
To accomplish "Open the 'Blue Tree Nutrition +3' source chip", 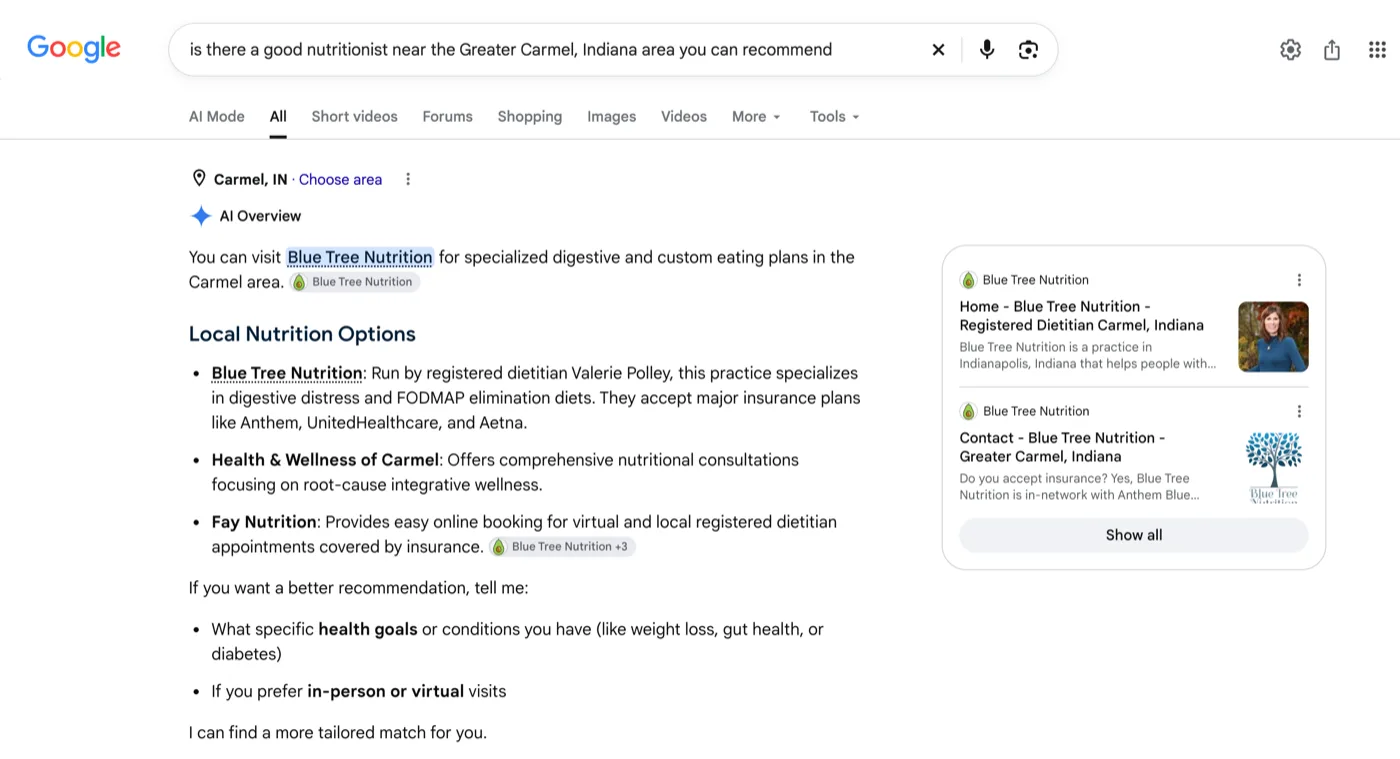I will click(x=562, y=547).
